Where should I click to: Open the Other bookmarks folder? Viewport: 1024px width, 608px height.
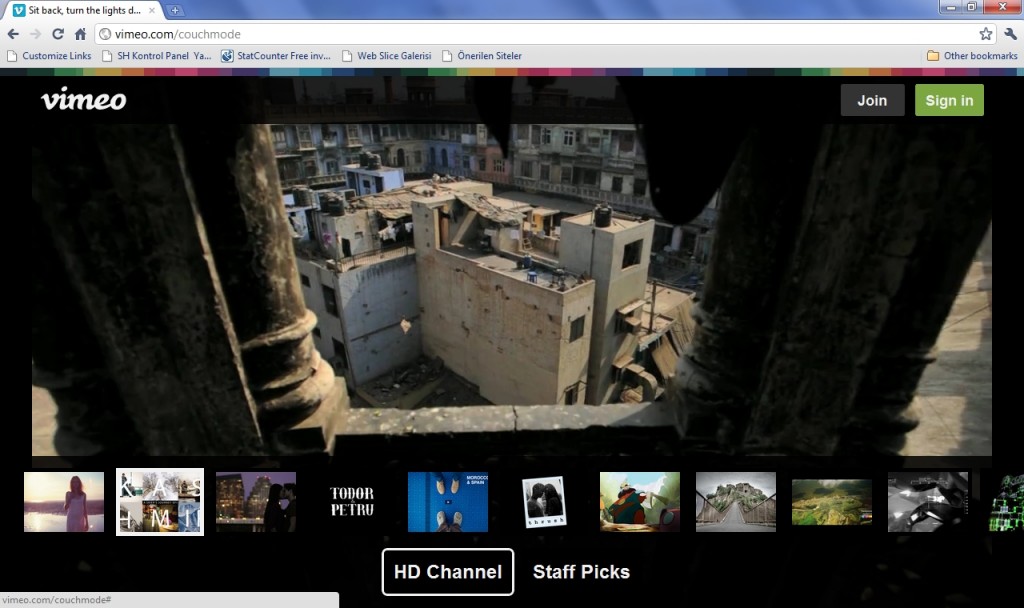tap(972, 56)
